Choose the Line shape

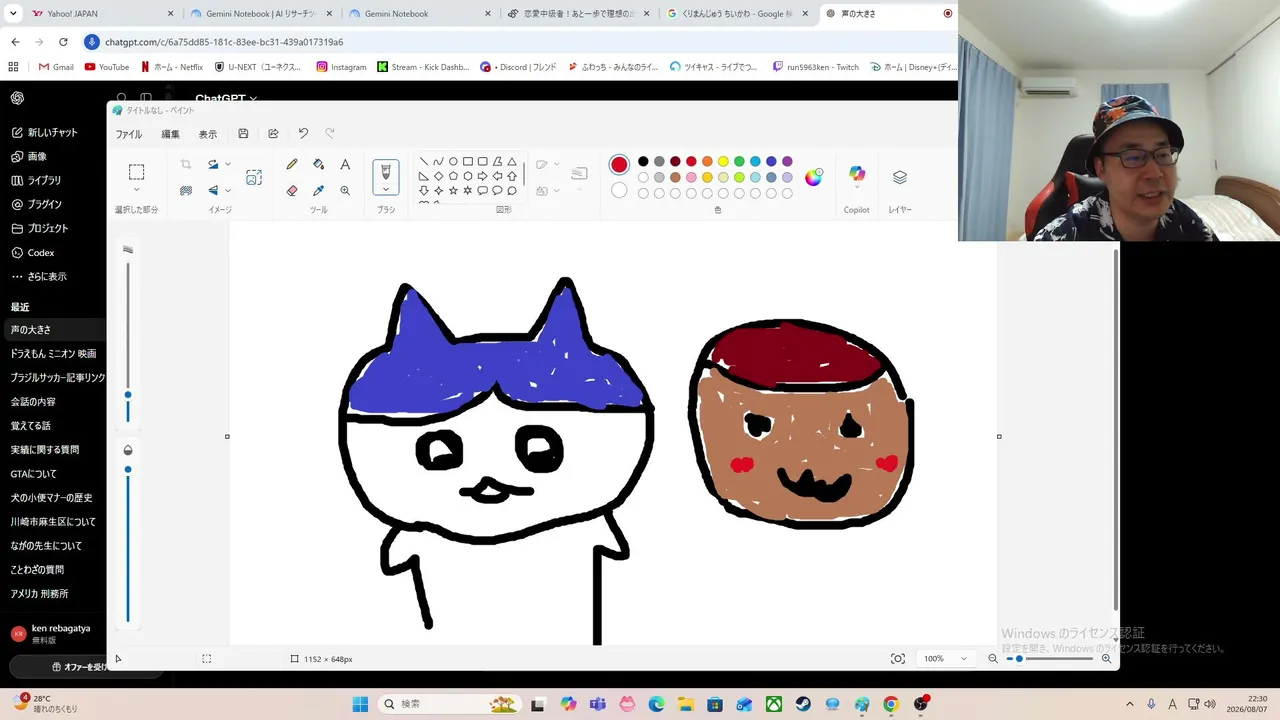tap(424, 161)
